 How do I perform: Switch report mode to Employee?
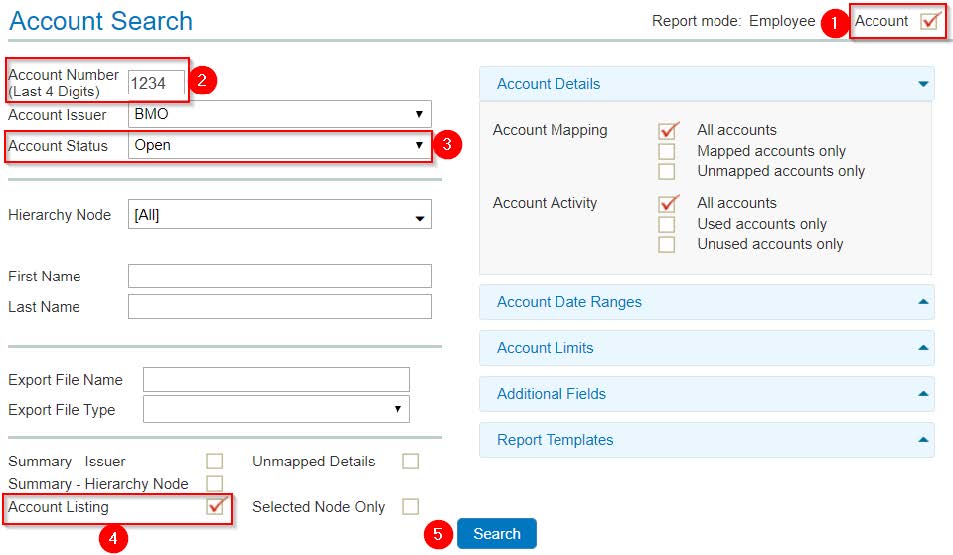pos(782,21)
